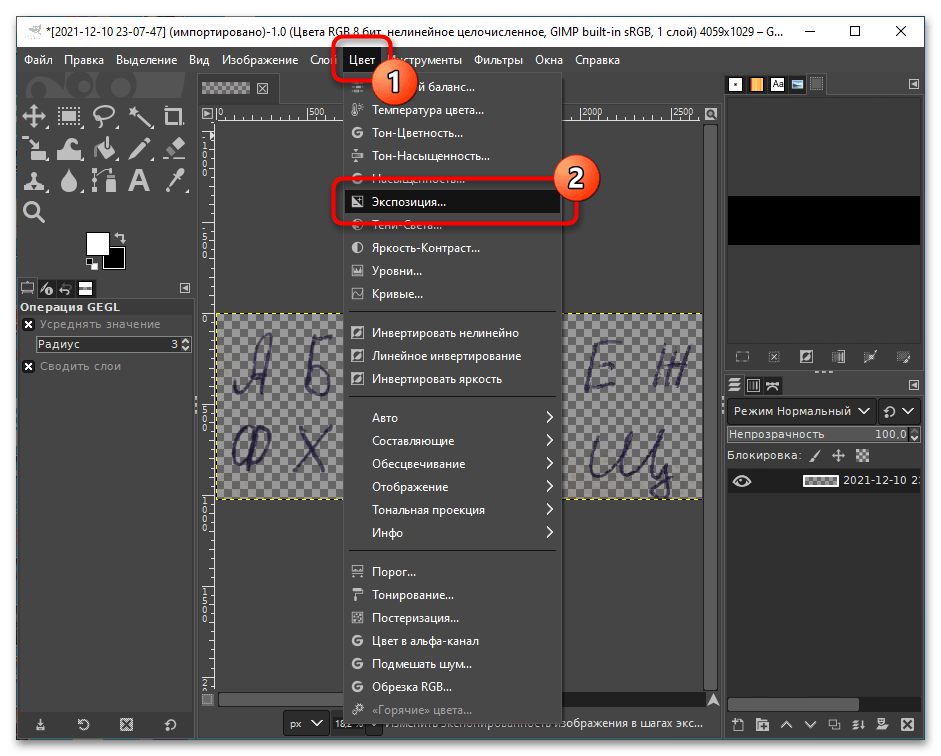Open the Режим Нормальный blend mode dropdown
Screen dimensions: 941x756
(x=801, y=412)
